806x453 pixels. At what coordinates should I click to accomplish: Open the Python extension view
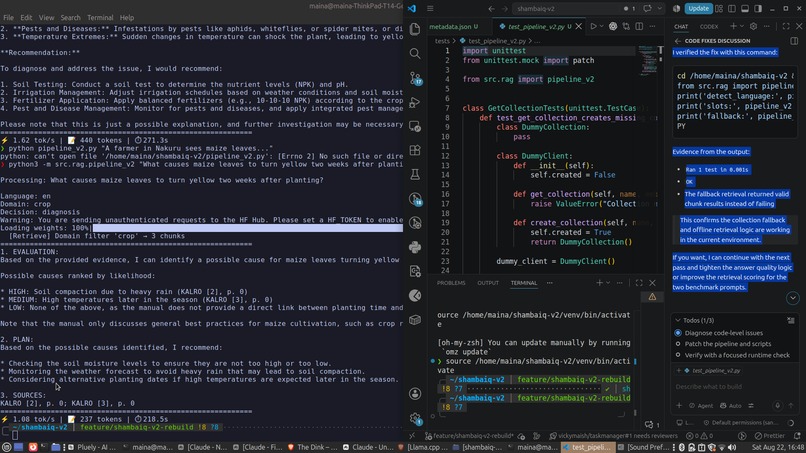click(415, 247)
